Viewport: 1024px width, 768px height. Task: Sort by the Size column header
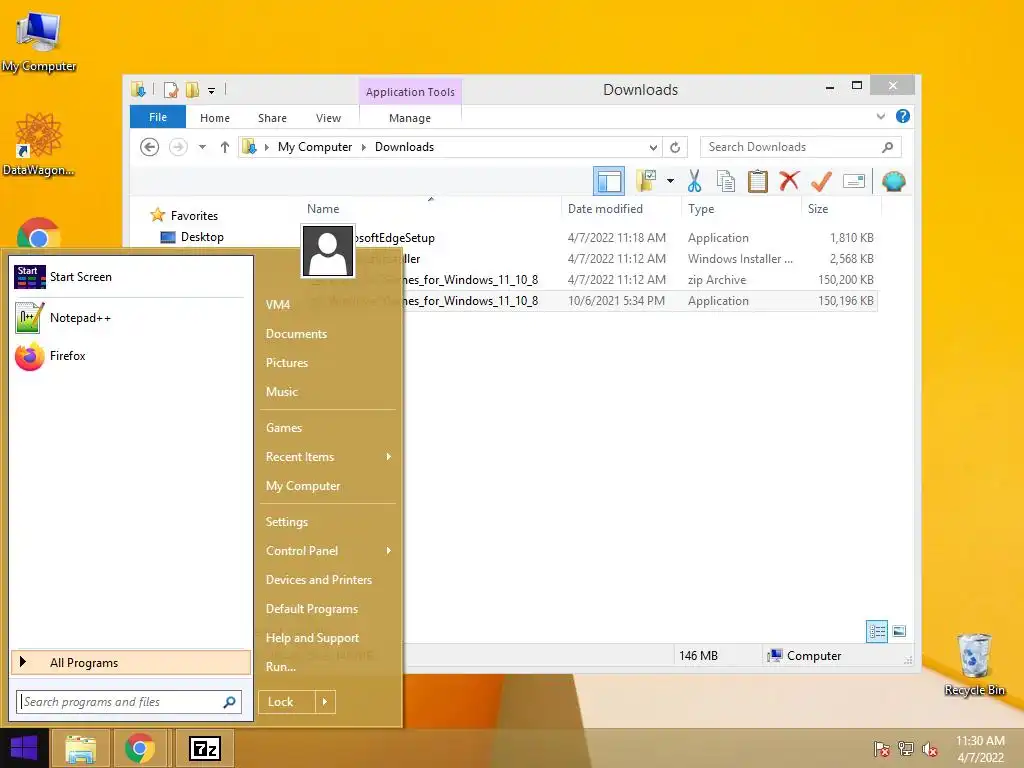click(818, 209)
